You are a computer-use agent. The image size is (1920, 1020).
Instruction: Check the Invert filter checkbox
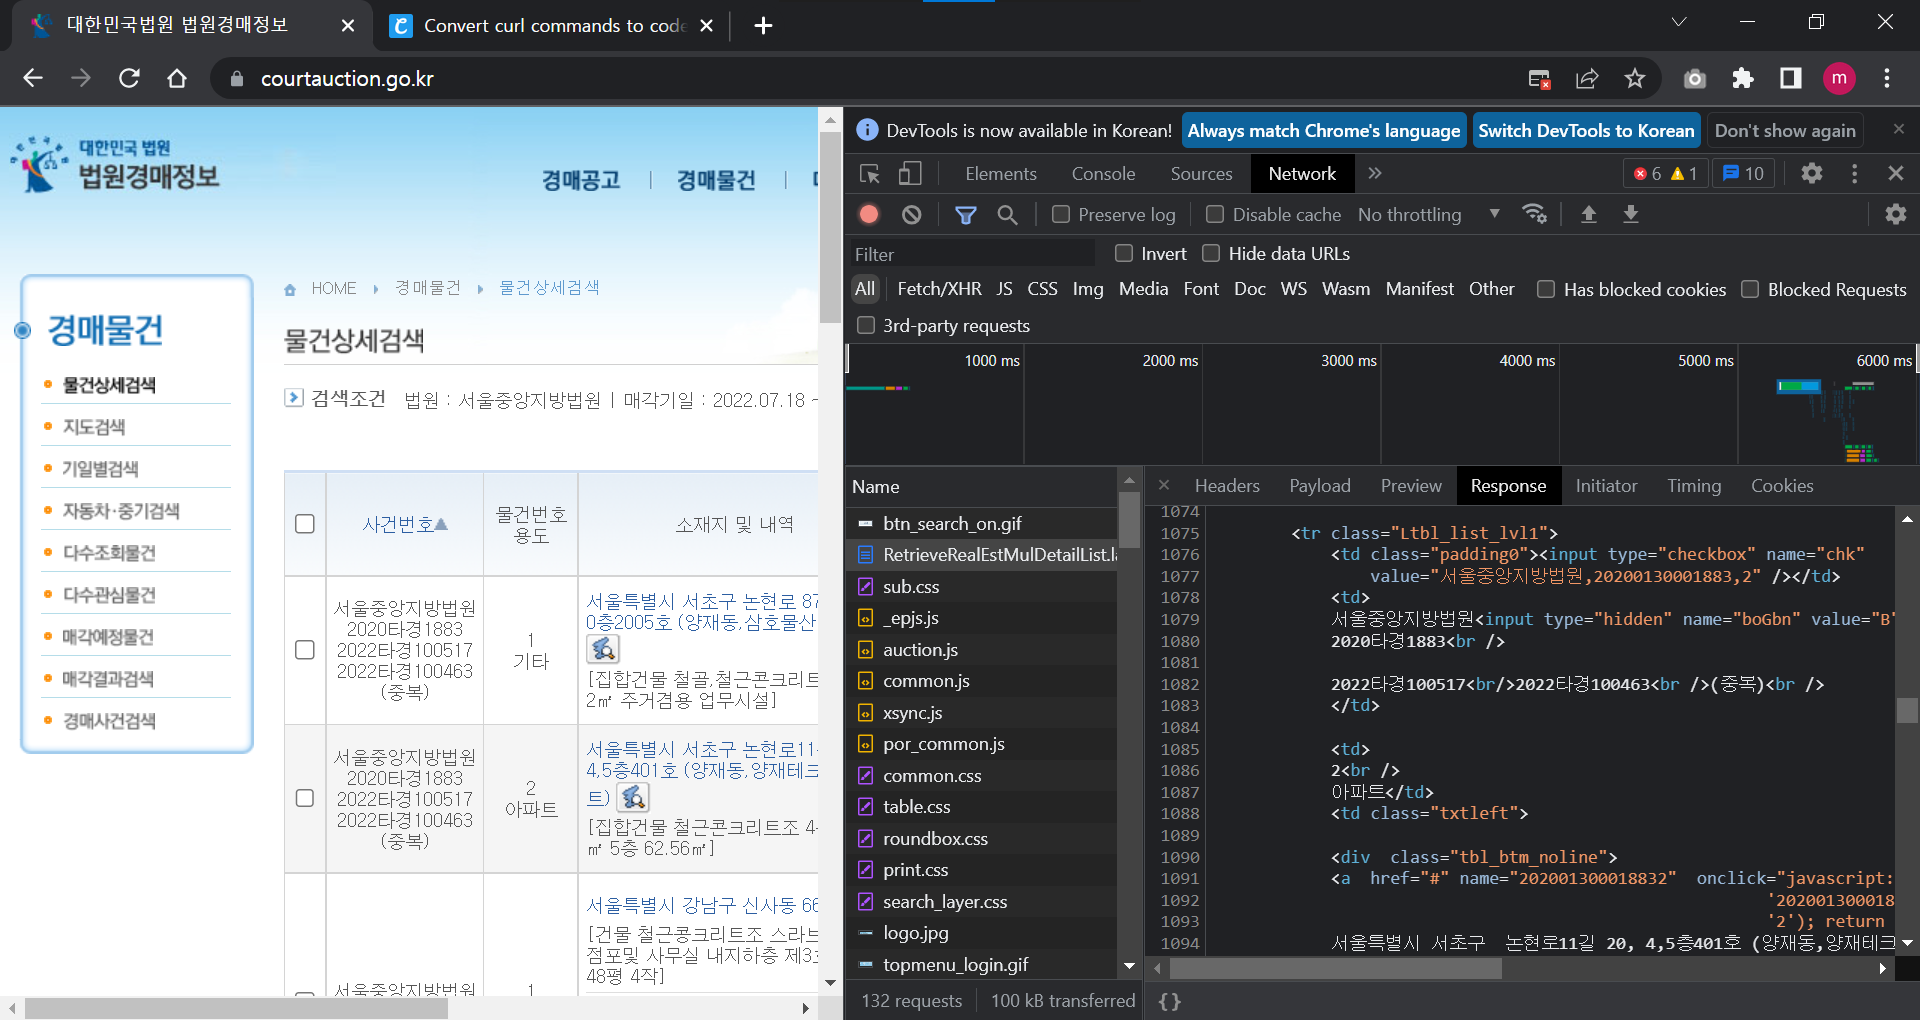point(1124,253)
